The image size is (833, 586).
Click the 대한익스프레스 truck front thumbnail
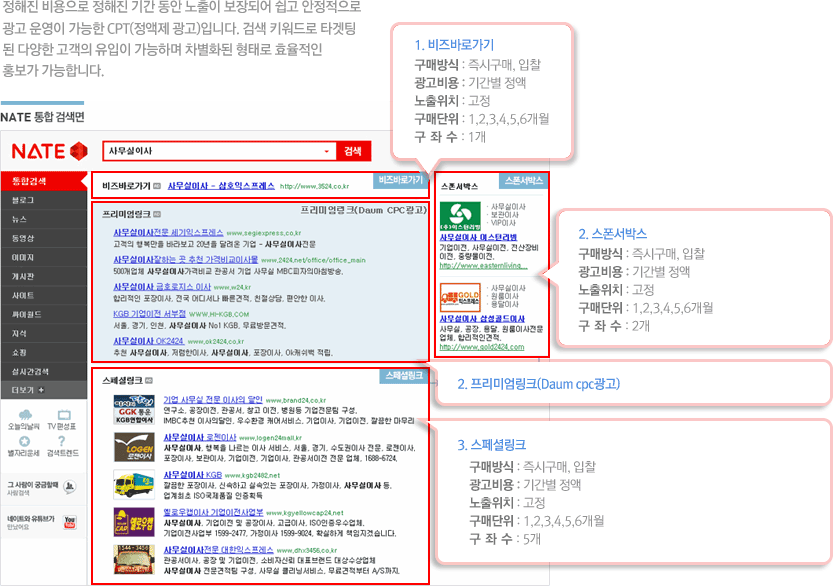[x=134, y=559]
